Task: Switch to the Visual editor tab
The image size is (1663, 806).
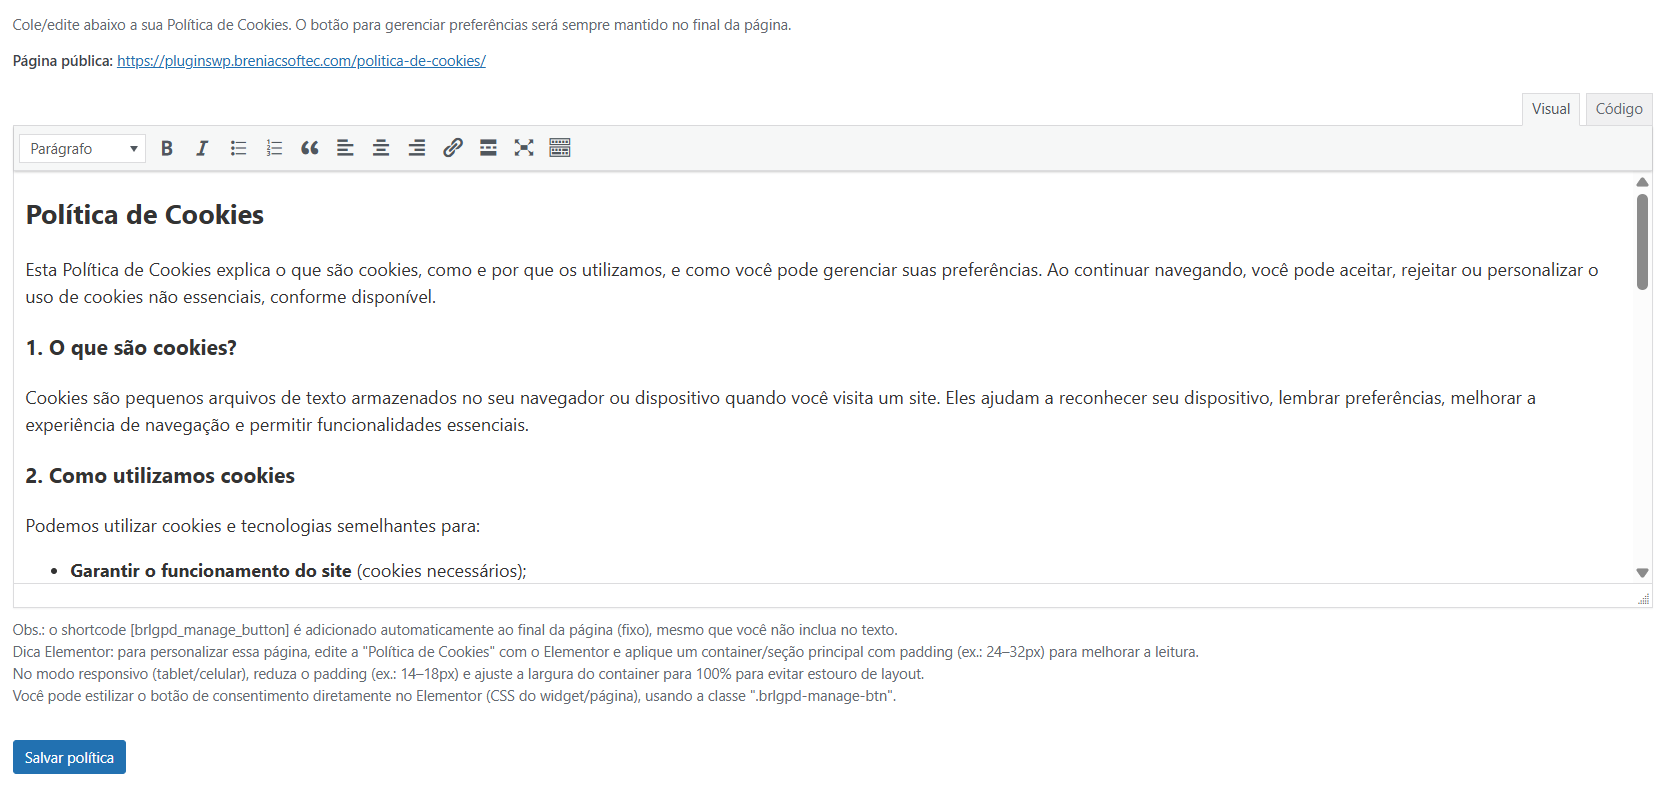Action: [1550, 109]
